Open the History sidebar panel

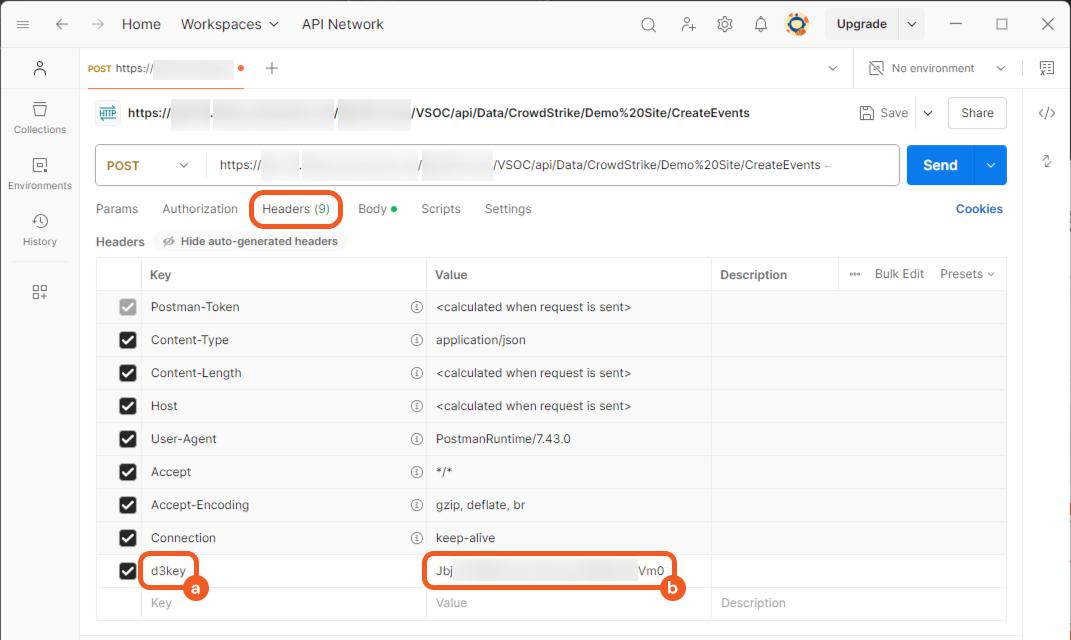(40, 229)
